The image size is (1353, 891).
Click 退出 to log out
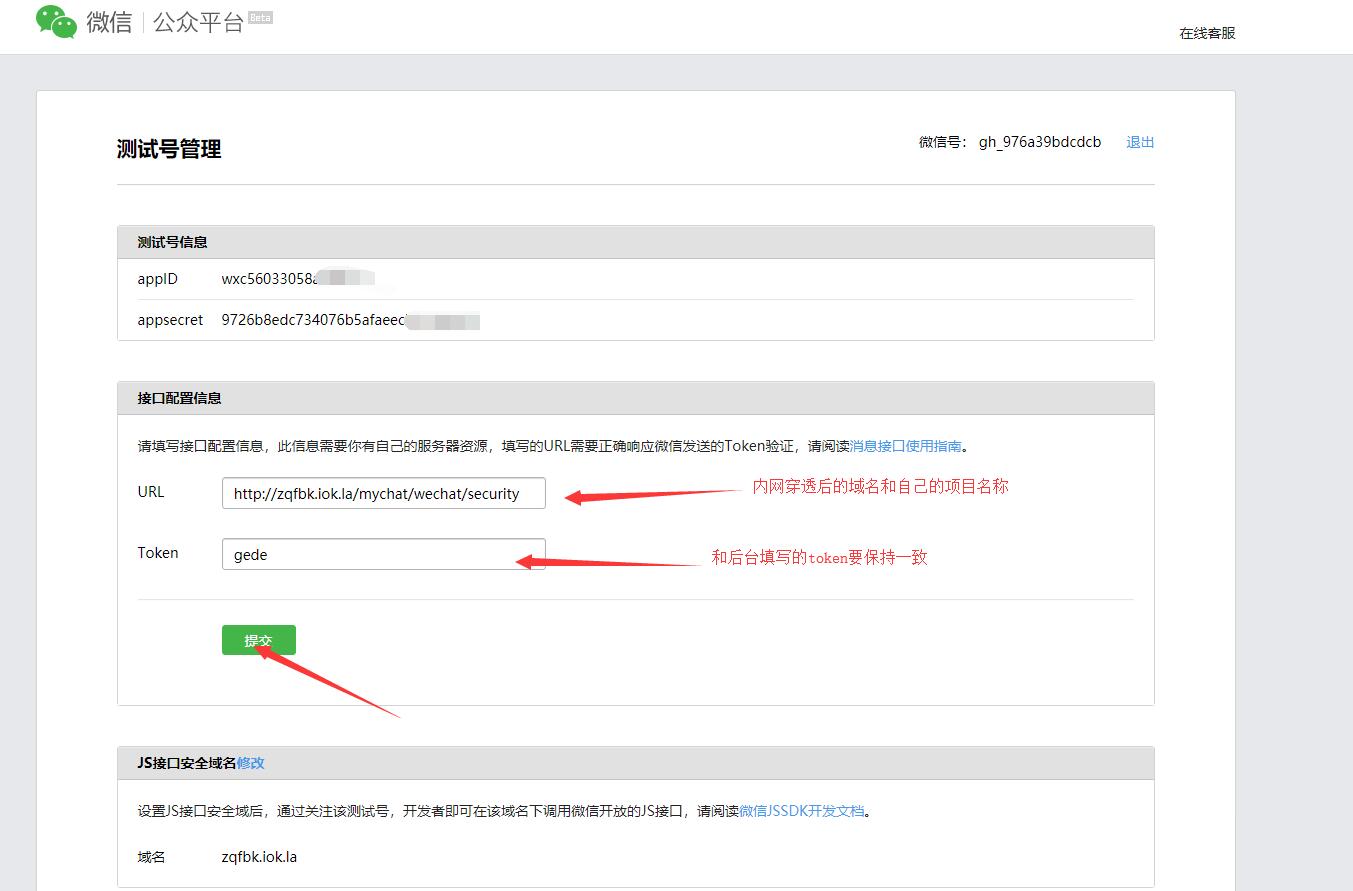[x=1140, y=142]
